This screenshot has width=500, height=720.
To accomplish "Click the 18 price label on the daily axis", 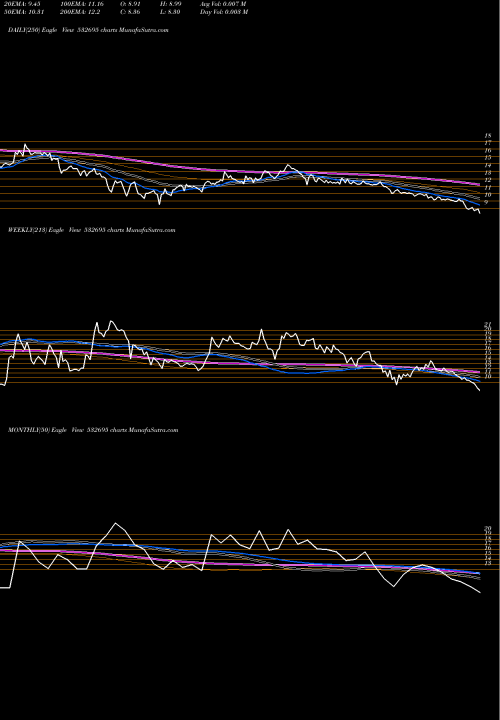I will click(488, 136).
